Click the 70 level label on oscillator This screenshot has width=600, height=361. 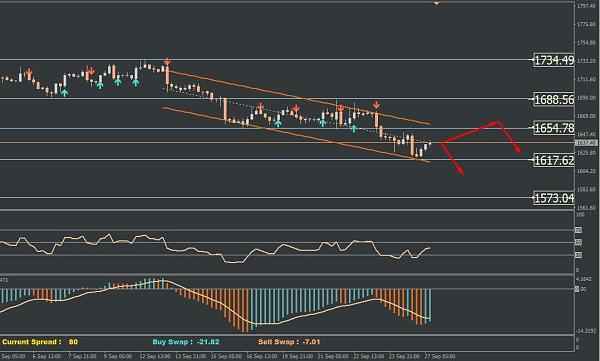pos(579,230)
